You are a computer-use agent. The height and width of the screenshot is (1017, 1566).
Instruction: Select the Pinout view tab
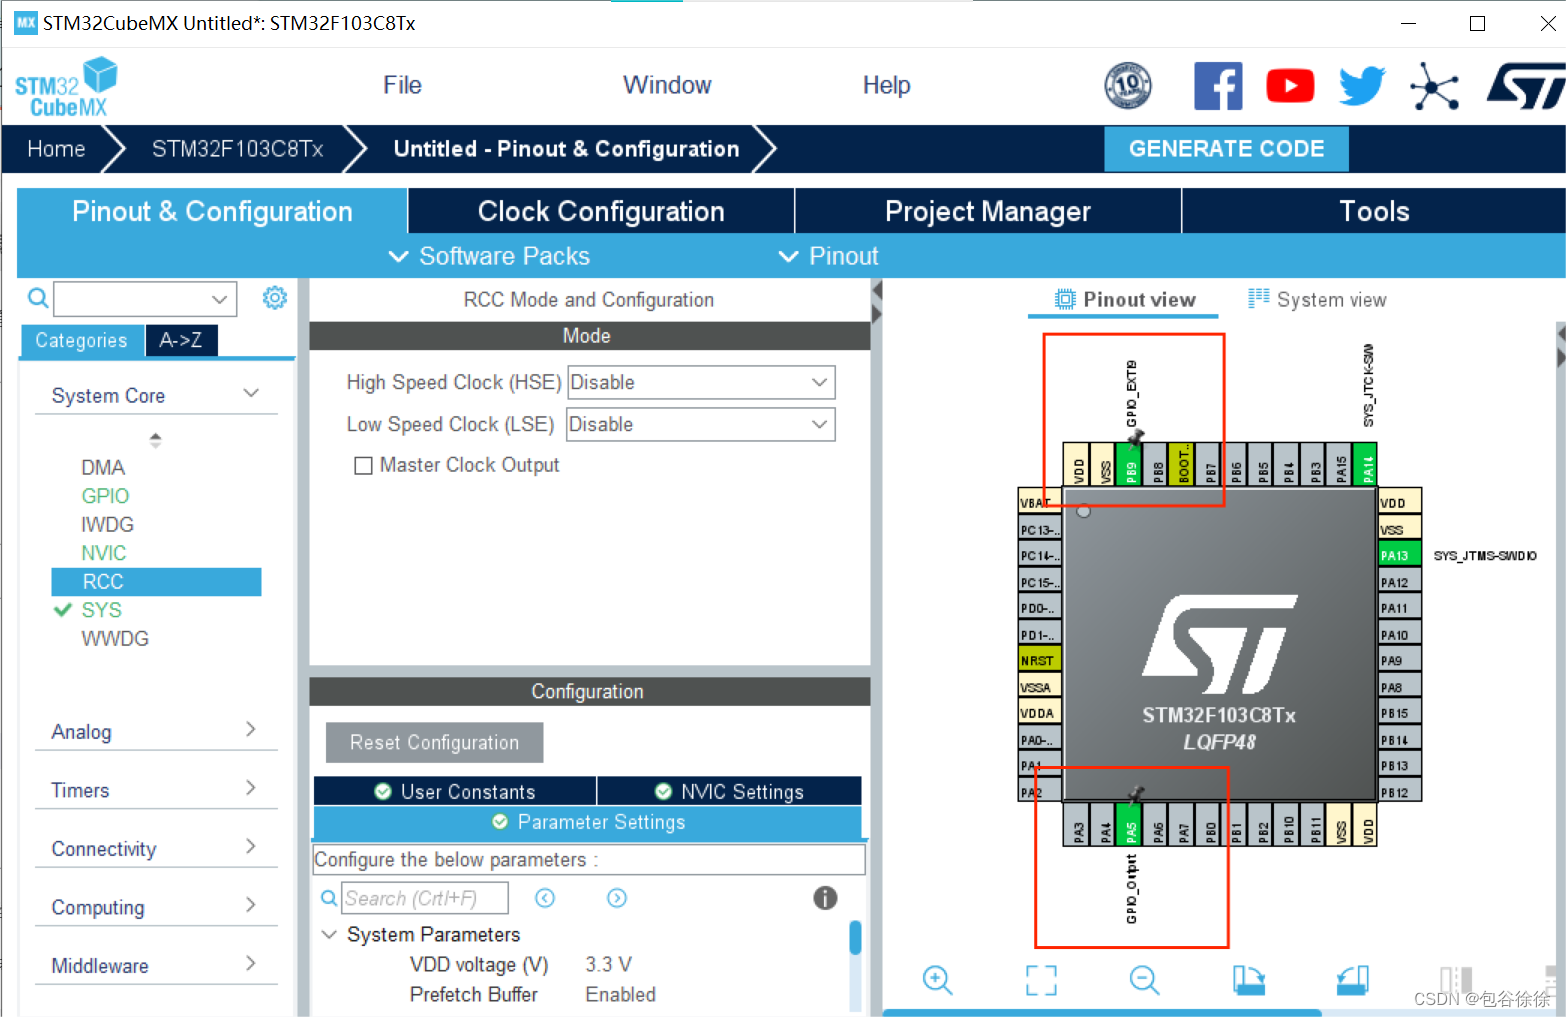[x=1124, y=299]
